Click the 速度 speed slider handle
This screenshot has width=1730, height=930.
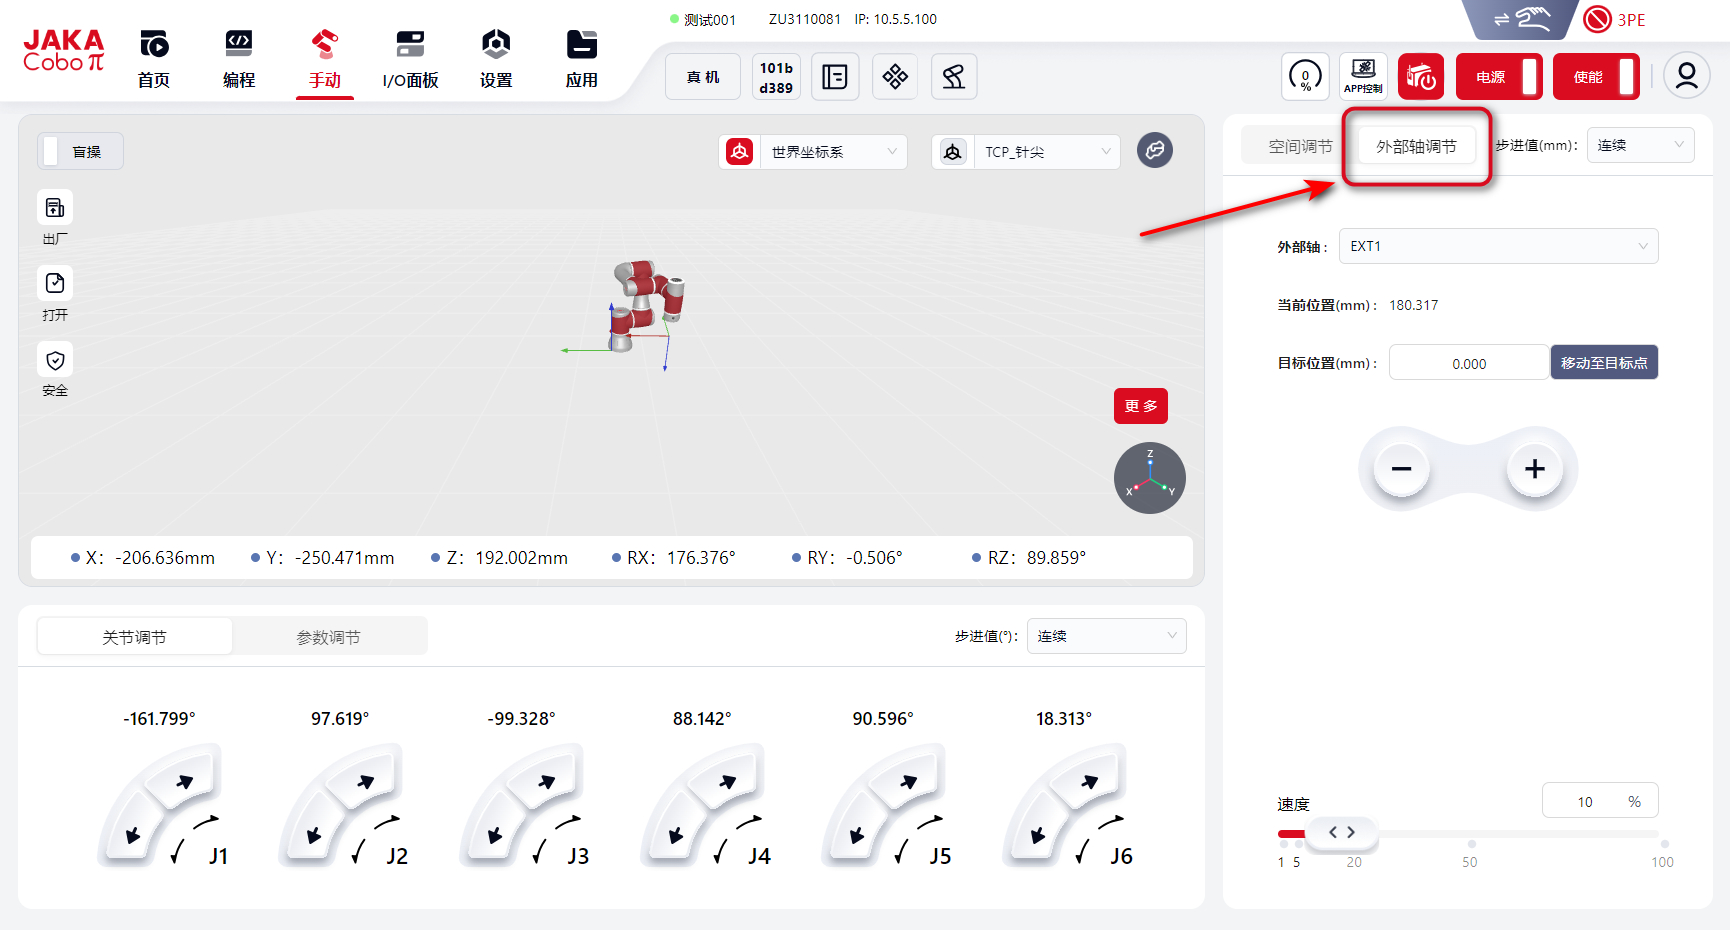pyautogui.click(x=1341, y=832)
